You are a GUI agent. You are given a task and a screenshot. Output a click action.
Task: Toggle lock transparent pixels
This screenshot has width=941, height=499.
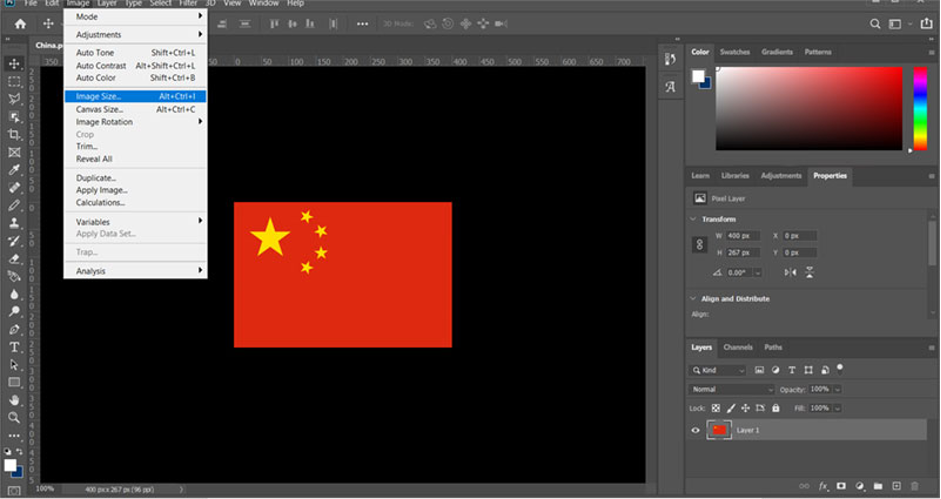(716, 408)
